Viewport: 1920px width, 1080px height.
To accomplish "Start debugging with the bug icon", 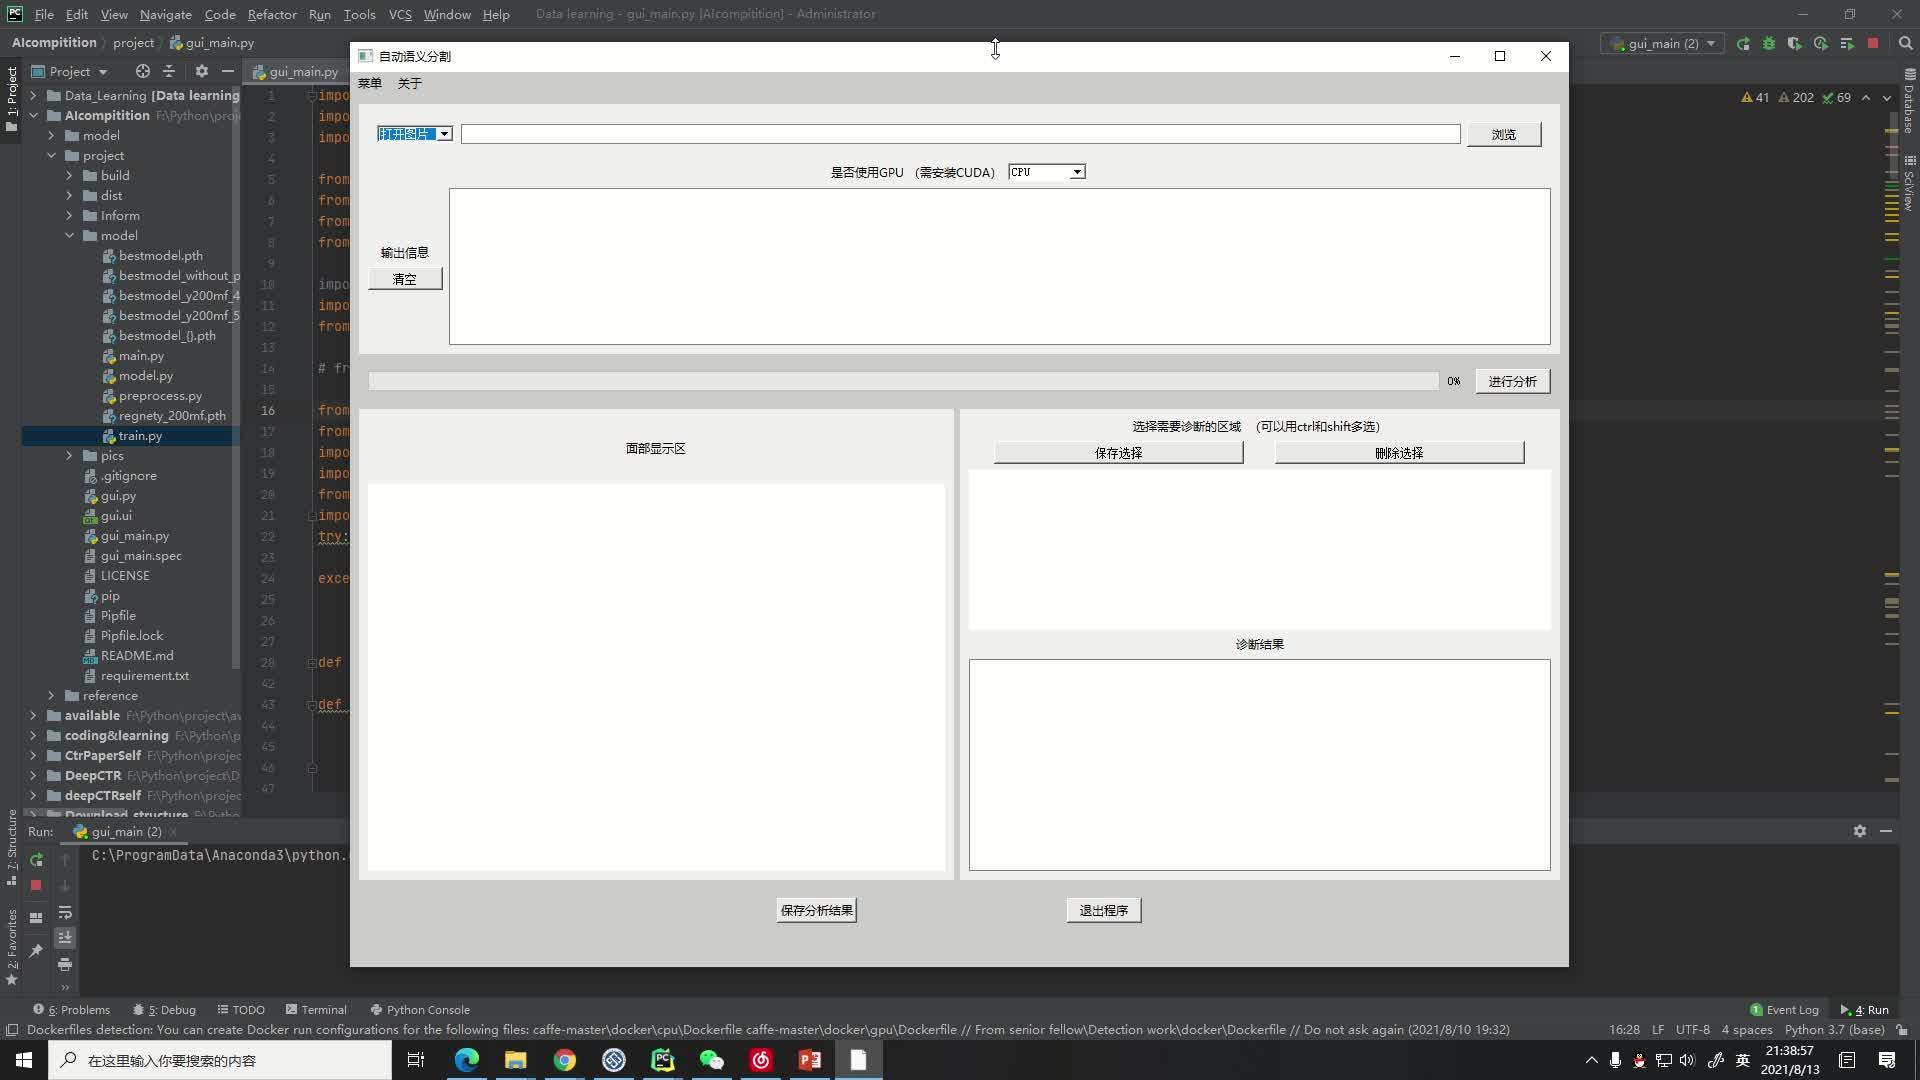I will pos(1769,43).
